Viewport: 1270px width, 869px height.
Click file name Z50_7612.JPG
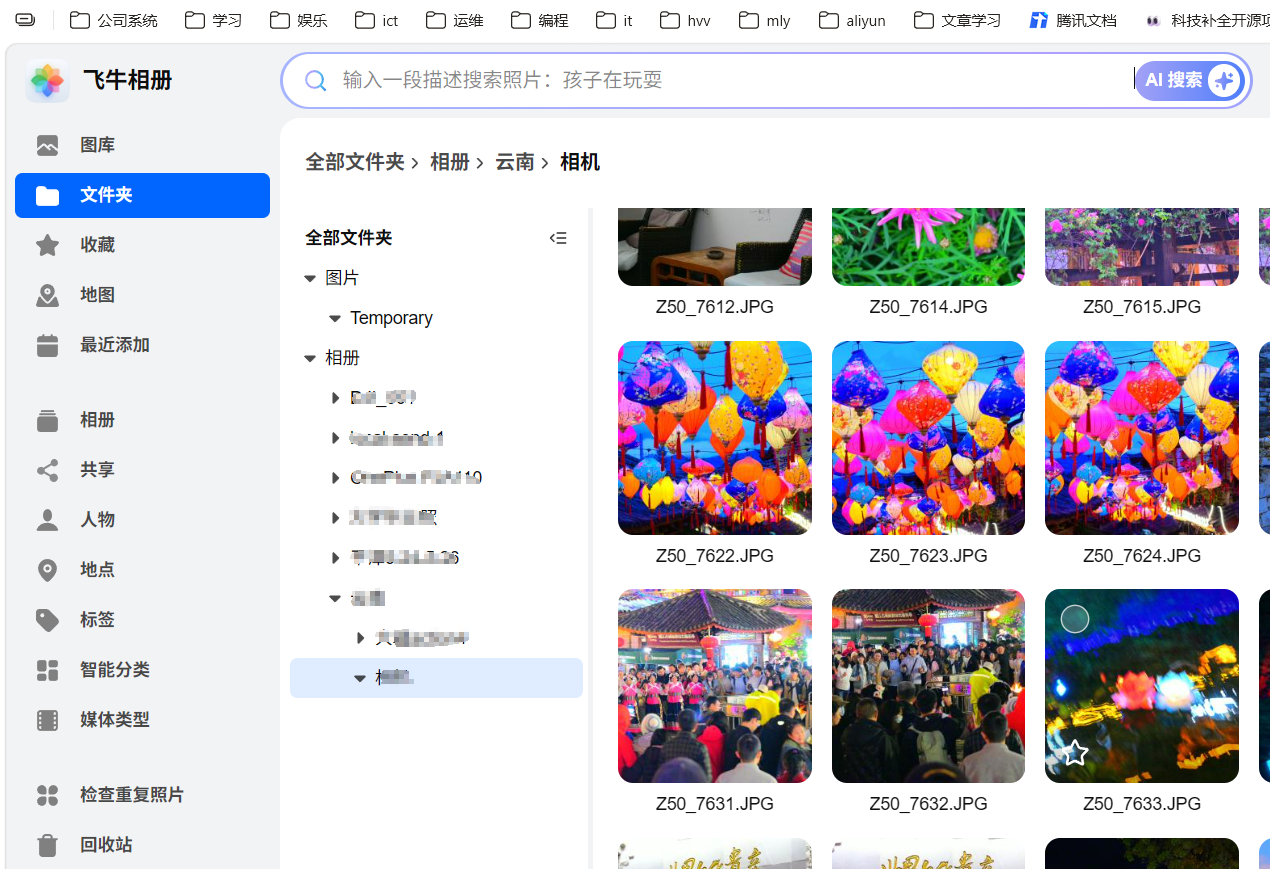715,307
